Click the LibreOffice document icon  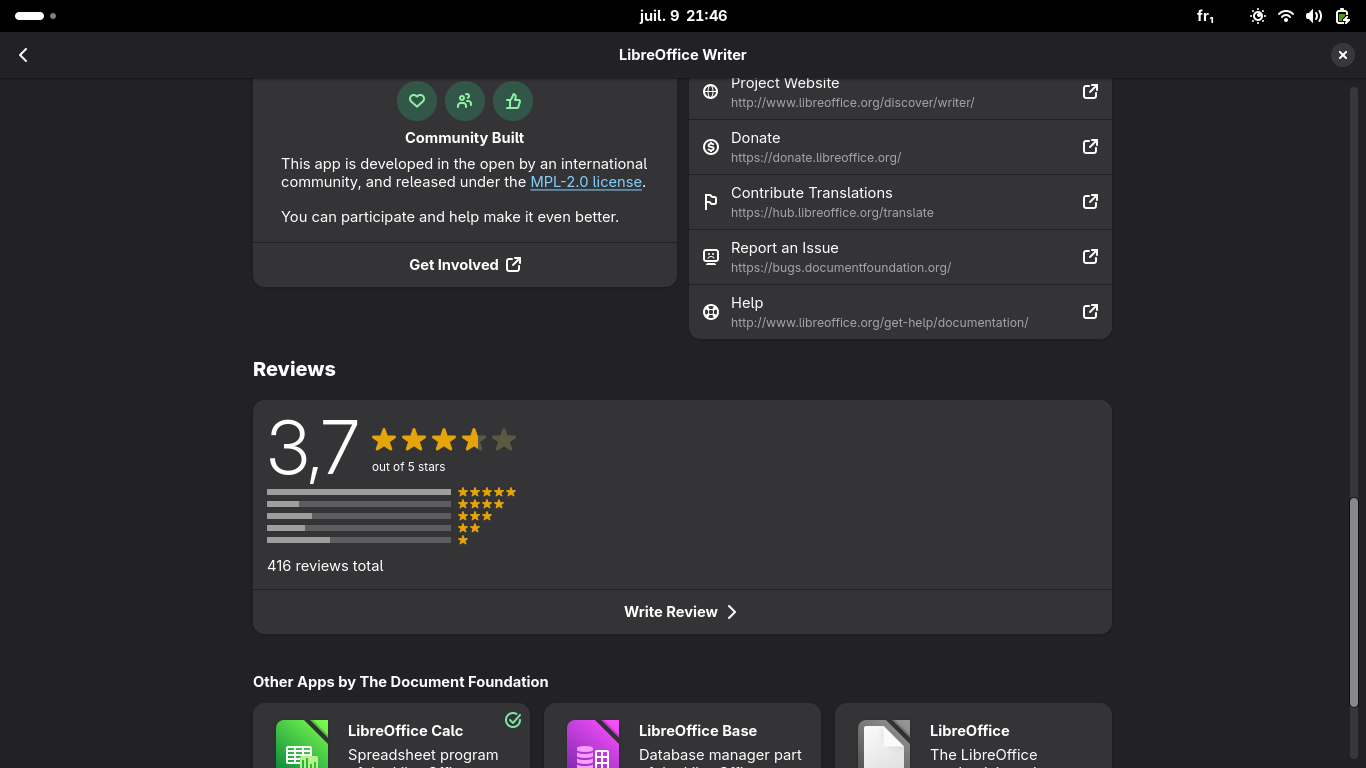[884, 745]
